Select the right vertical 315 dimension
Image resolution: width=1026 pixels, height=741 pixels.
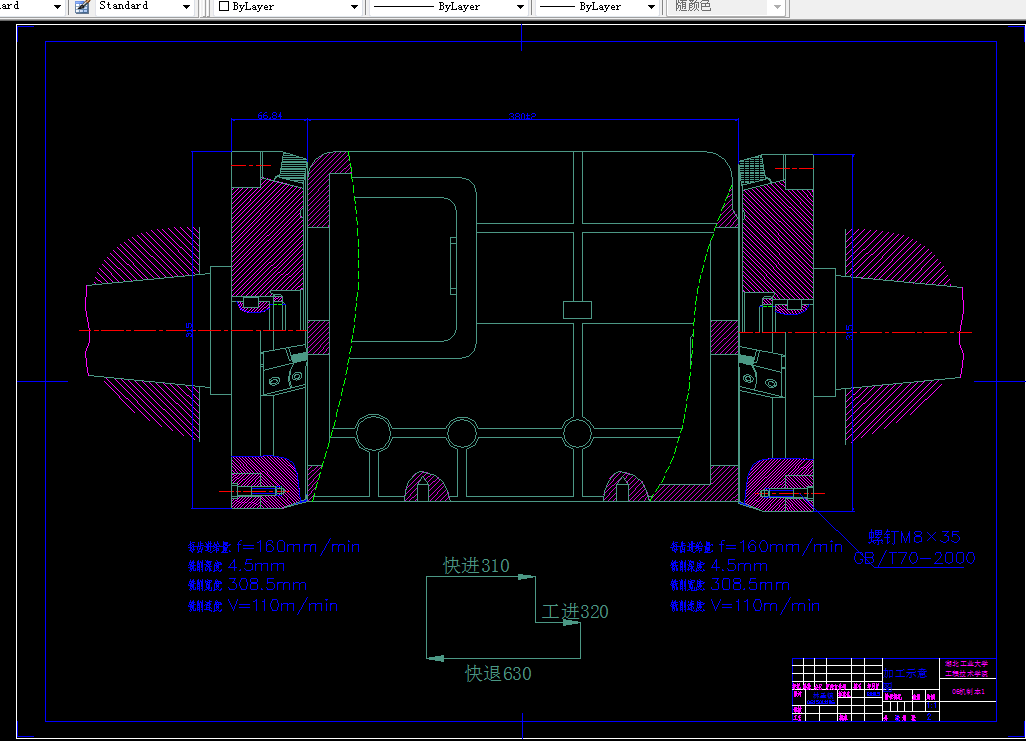(849, 332)
